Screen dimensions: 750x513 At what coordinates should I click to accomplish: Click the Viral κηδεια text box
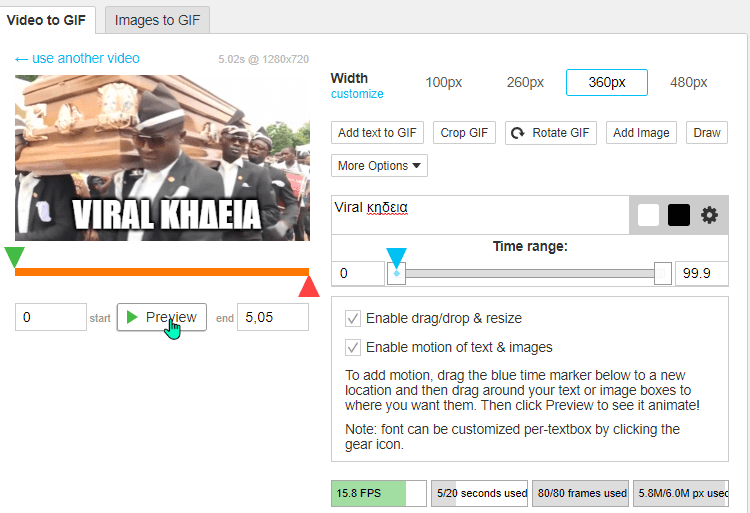[x=480, y=215]
